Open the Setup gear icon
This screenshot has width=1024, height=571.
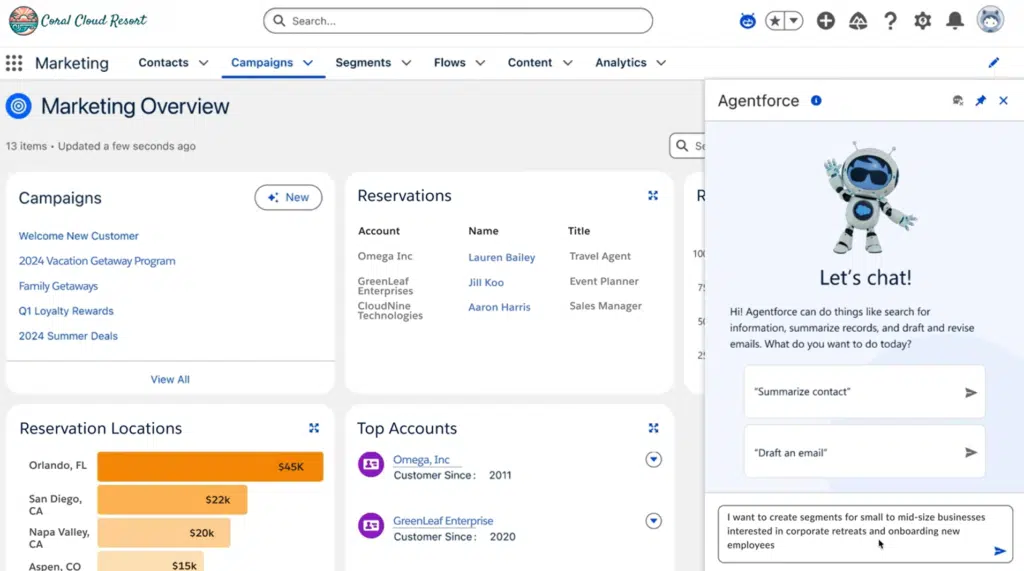click(x=922, y=21)
